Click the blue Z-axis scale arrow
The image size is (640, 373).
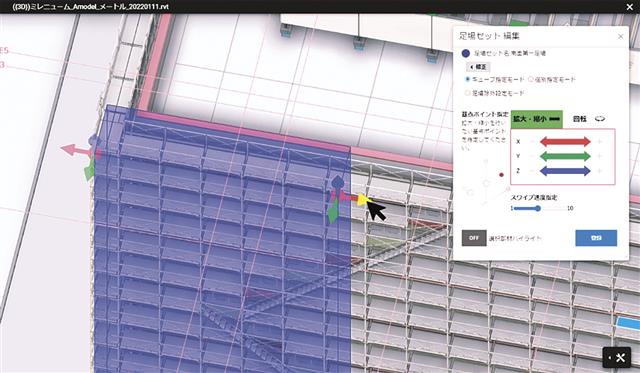click(x=565, y=171)
